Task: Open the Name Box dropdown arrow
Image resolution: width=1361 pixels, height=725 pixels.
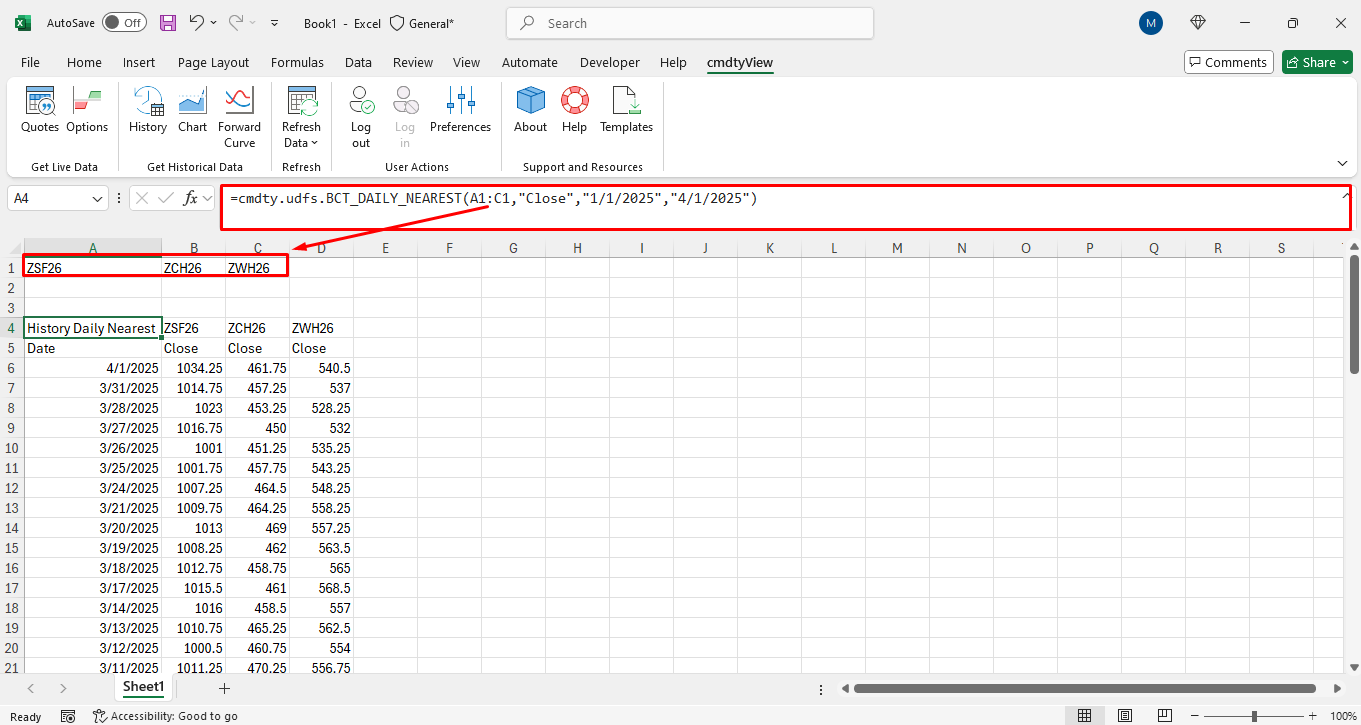Action: 98,199
